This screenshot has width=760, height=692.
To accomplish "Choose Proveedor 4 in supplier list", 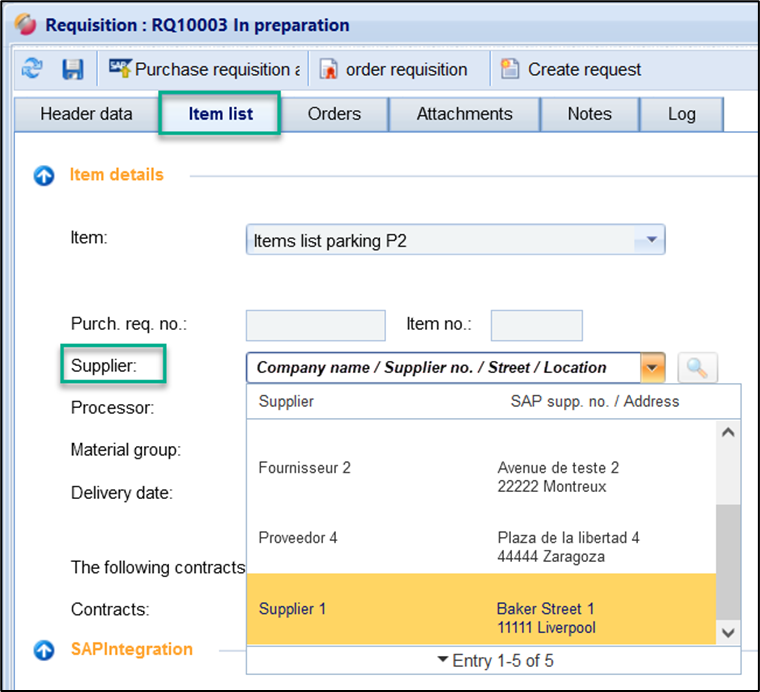I will click(480, 547).
